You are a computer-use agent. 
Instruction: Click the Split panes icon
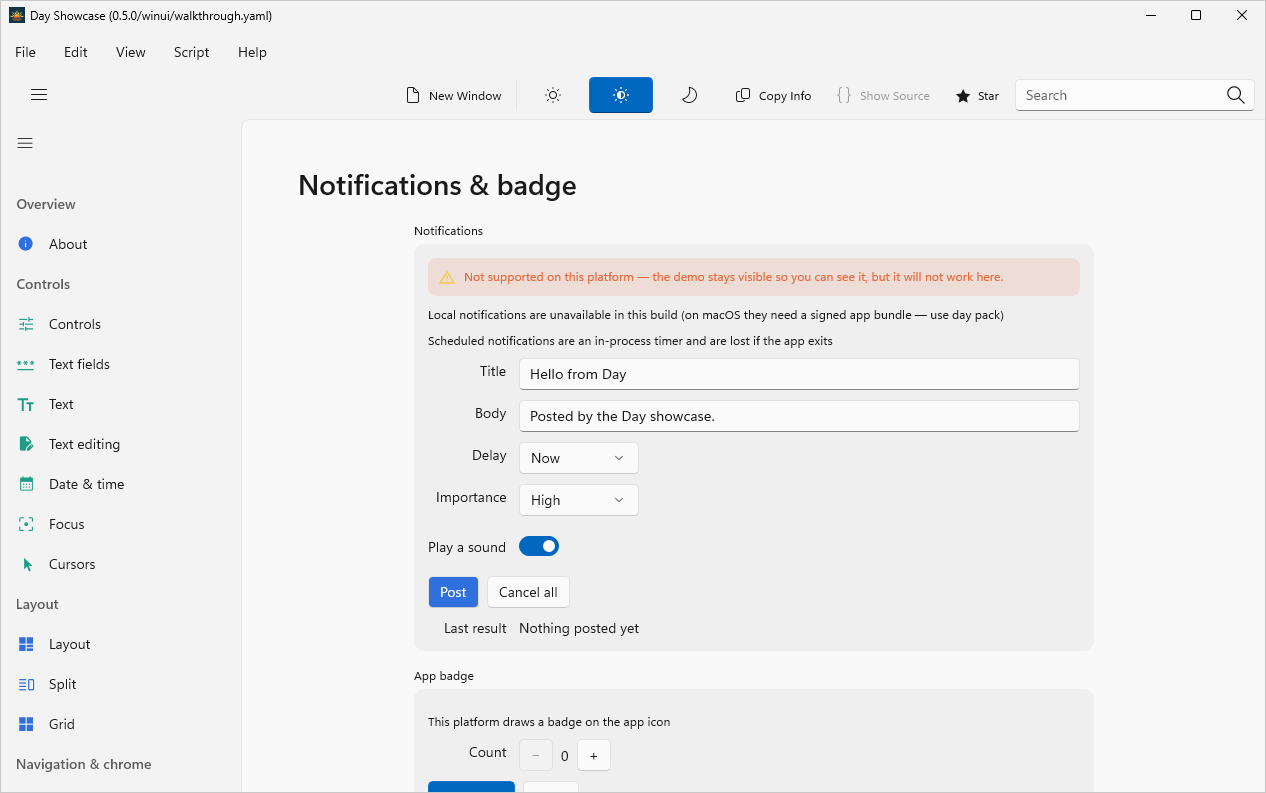(x=26, y=684)
